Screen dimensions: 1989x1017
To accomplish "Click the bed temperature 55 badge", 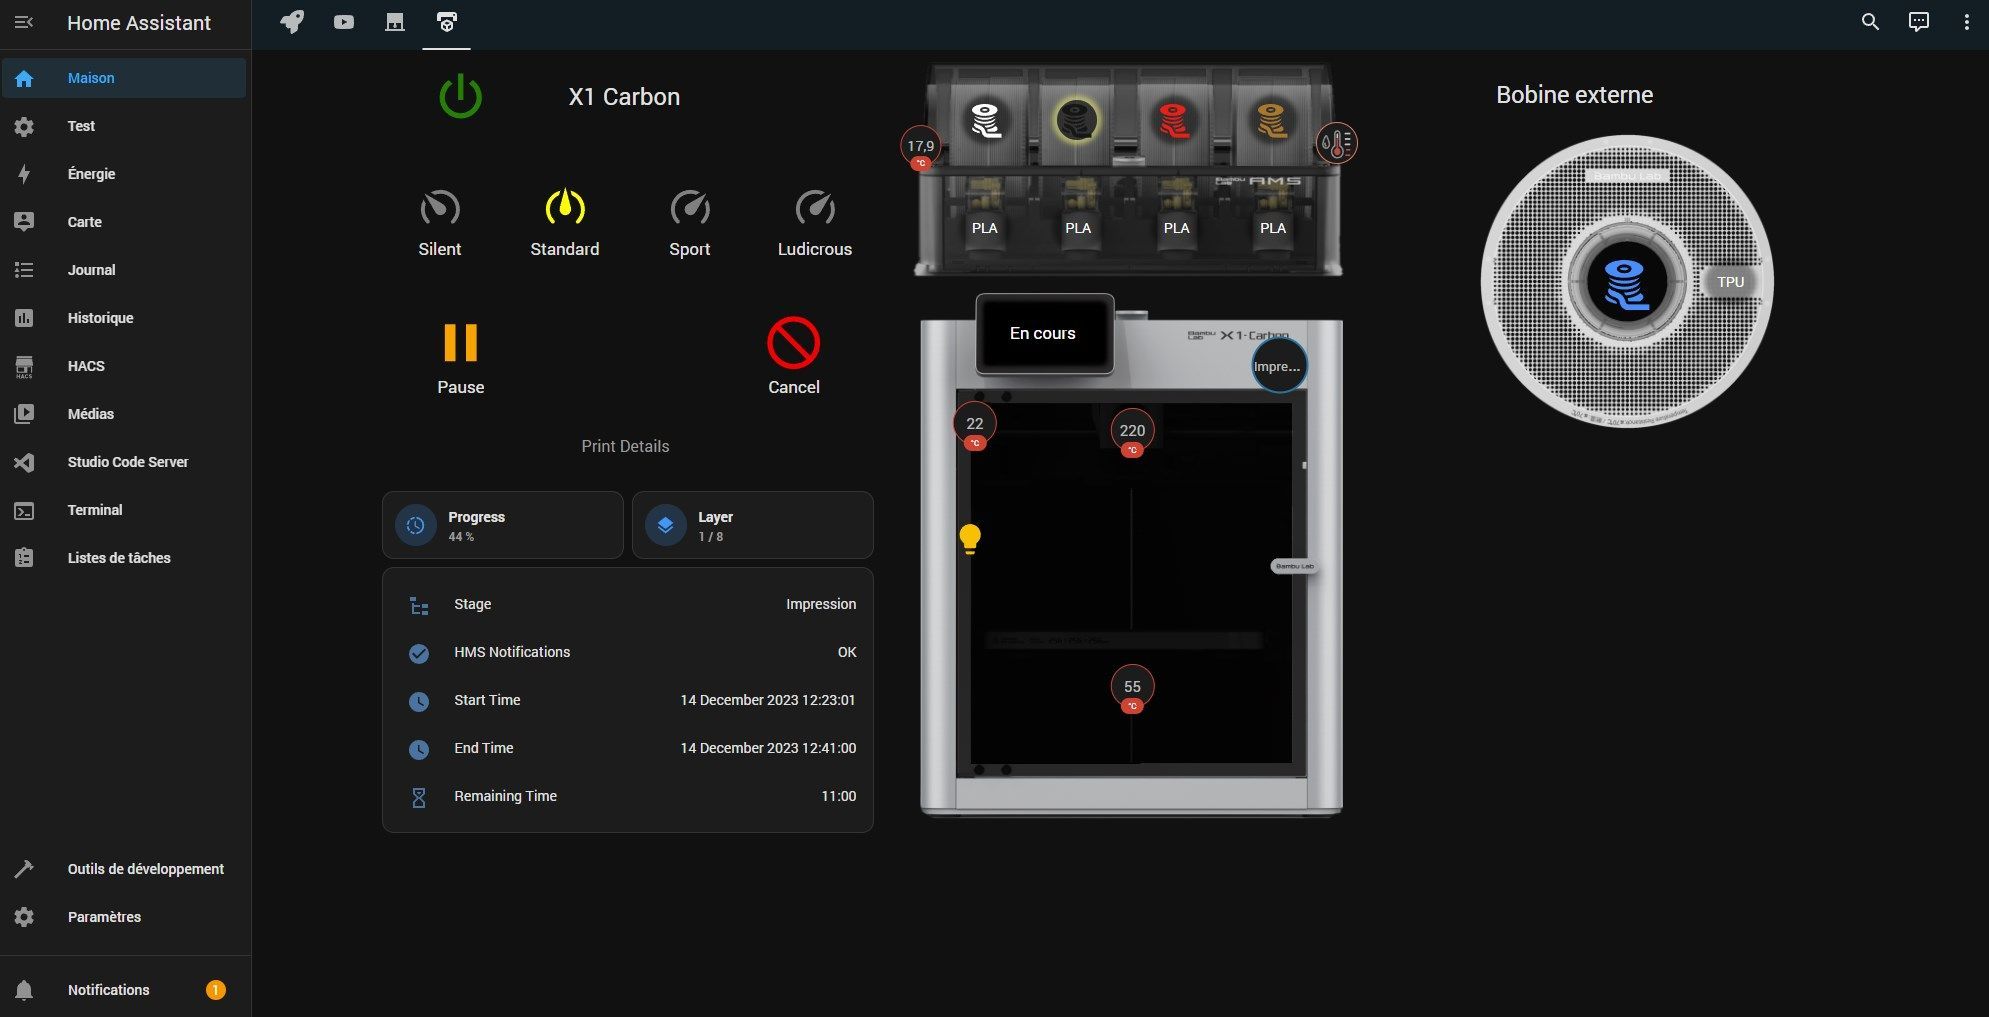I will [x=1132, y=689].
